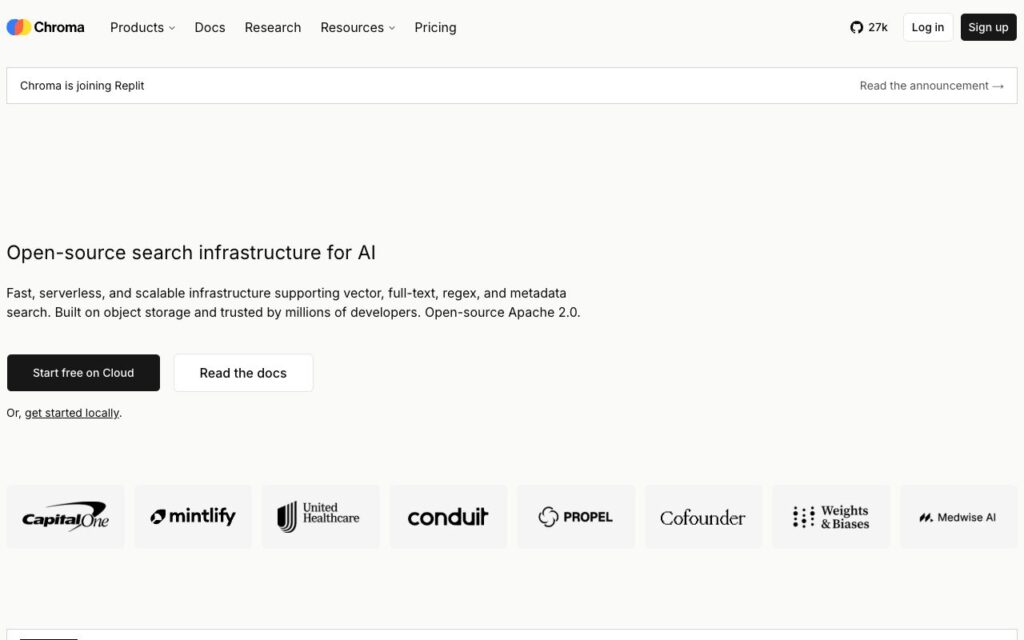Image resolution: width=1024 pixels, height=640 pixels.
Task: Expand the Resources dropdown menu
Action: [357, 27]
